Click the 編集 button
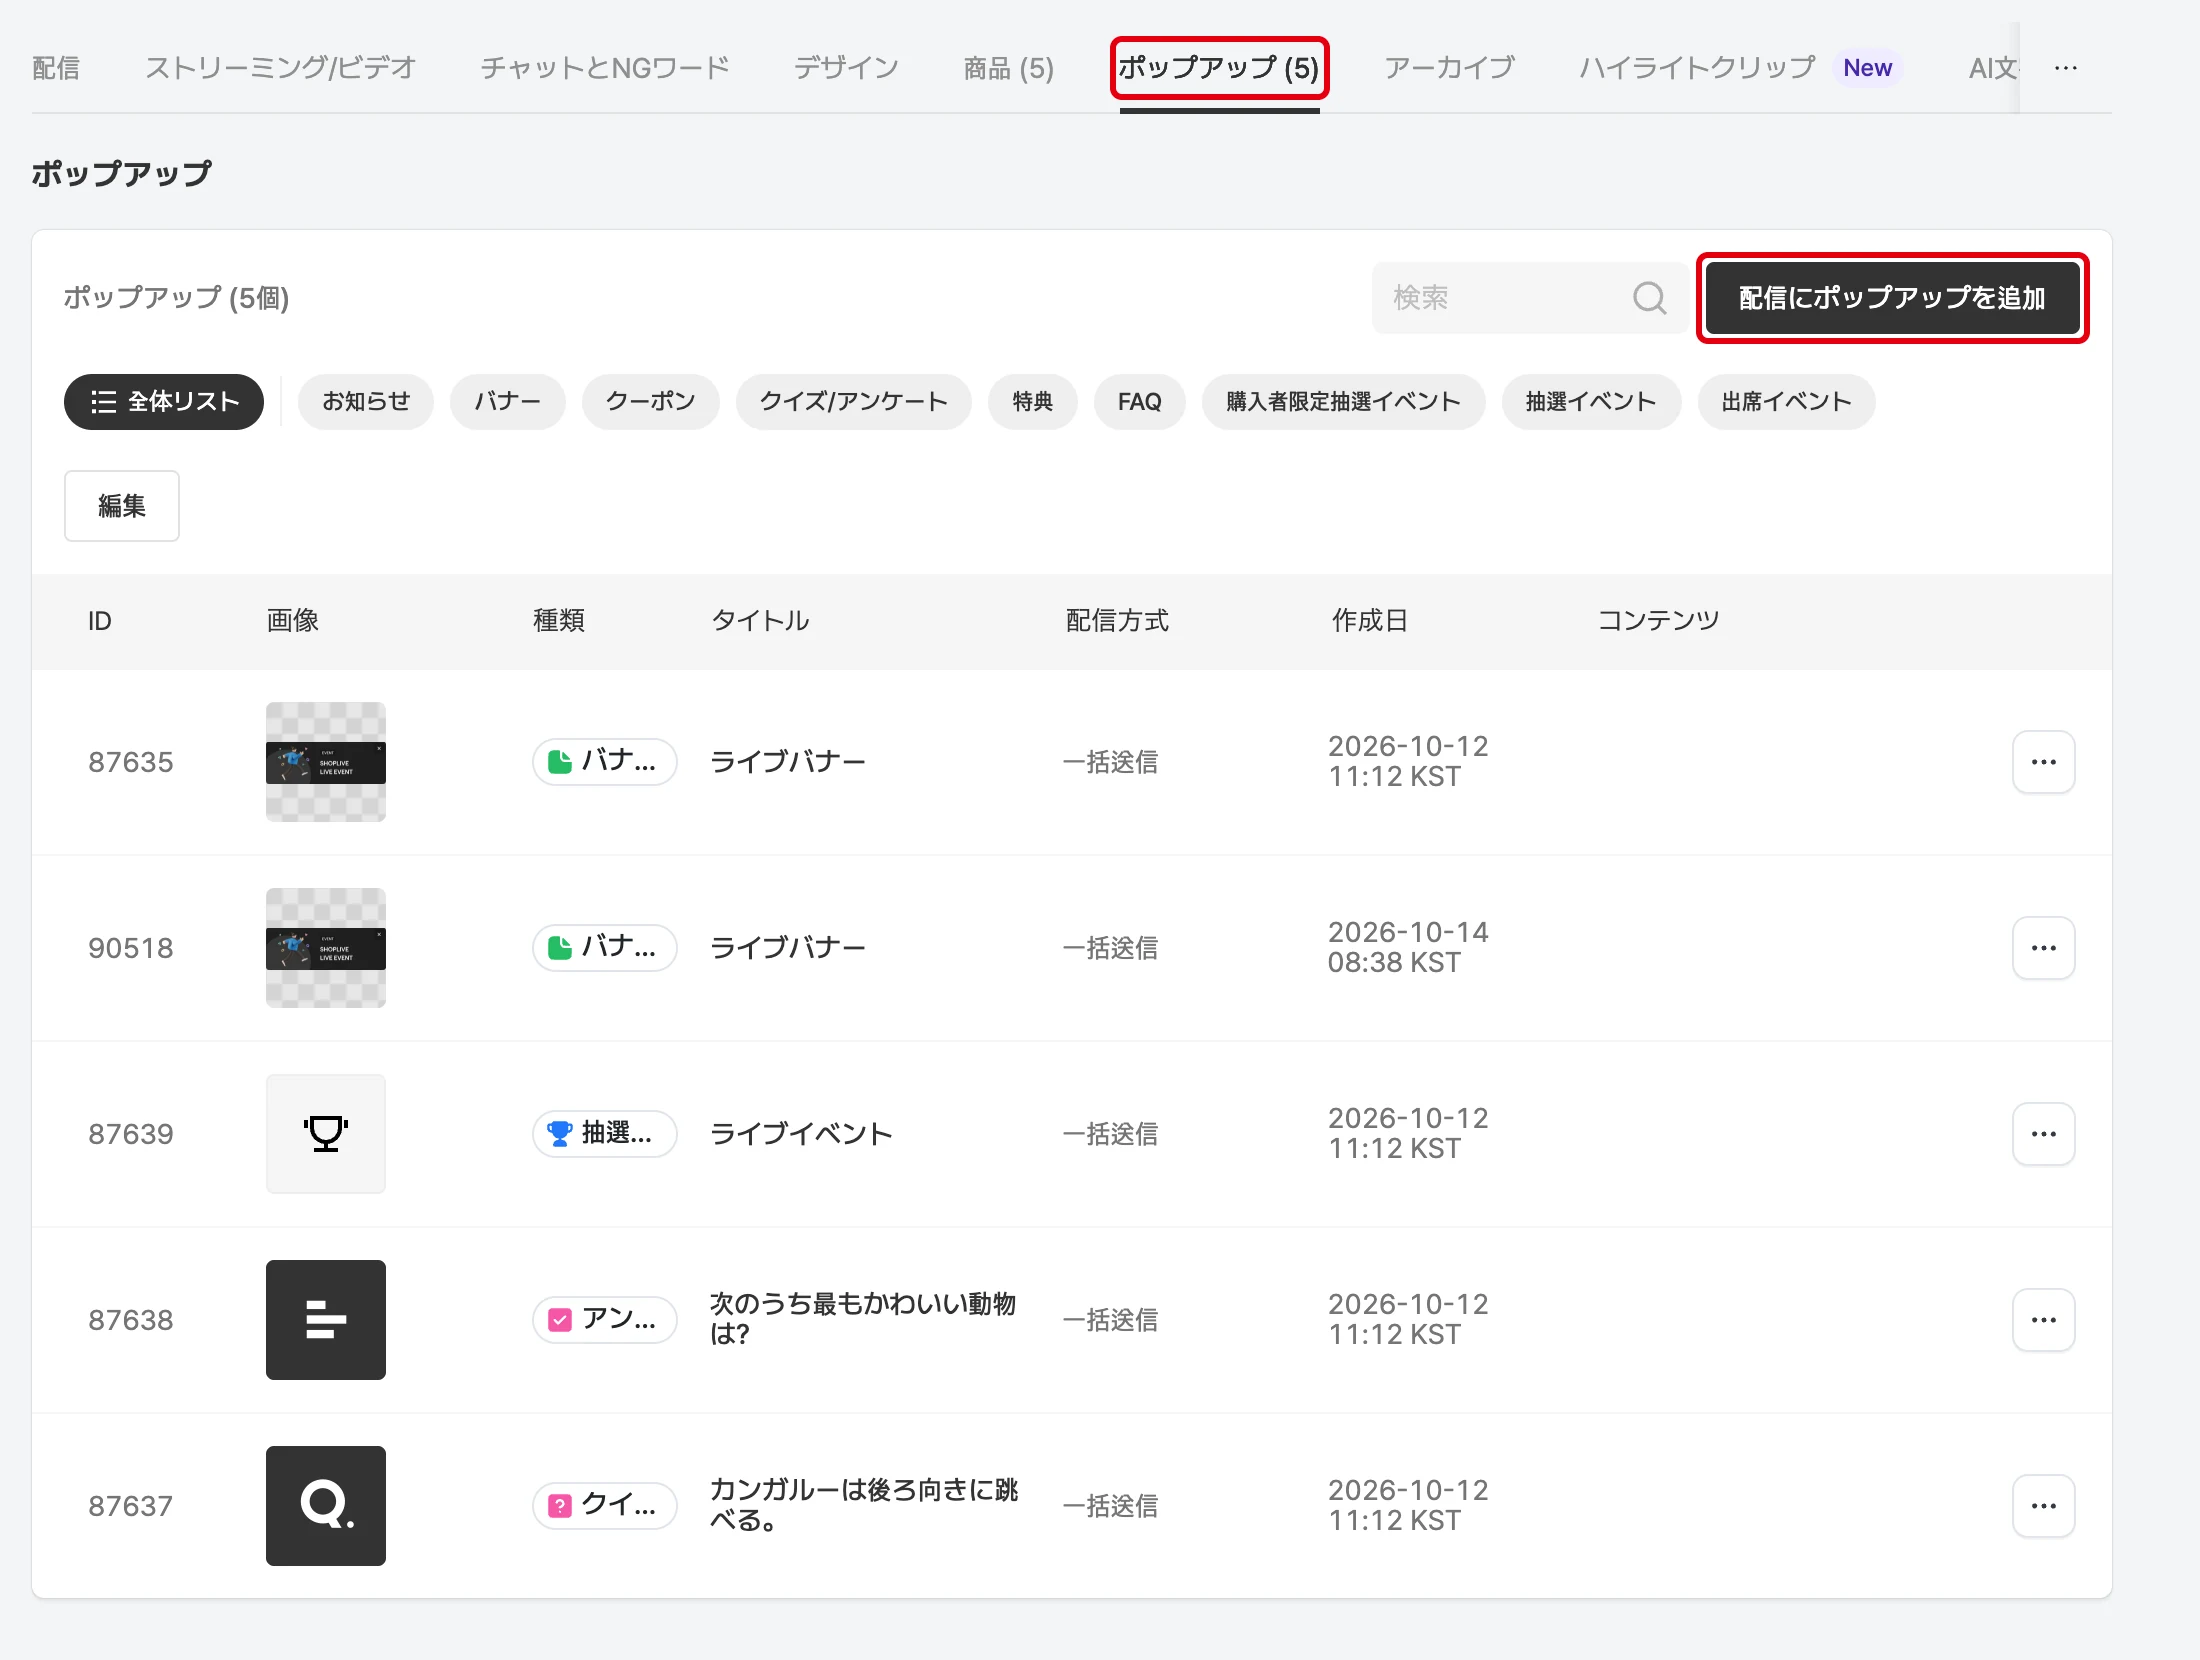Image resolution: width=2200 pixels, height=1660 pixels. tap(122, 506)
